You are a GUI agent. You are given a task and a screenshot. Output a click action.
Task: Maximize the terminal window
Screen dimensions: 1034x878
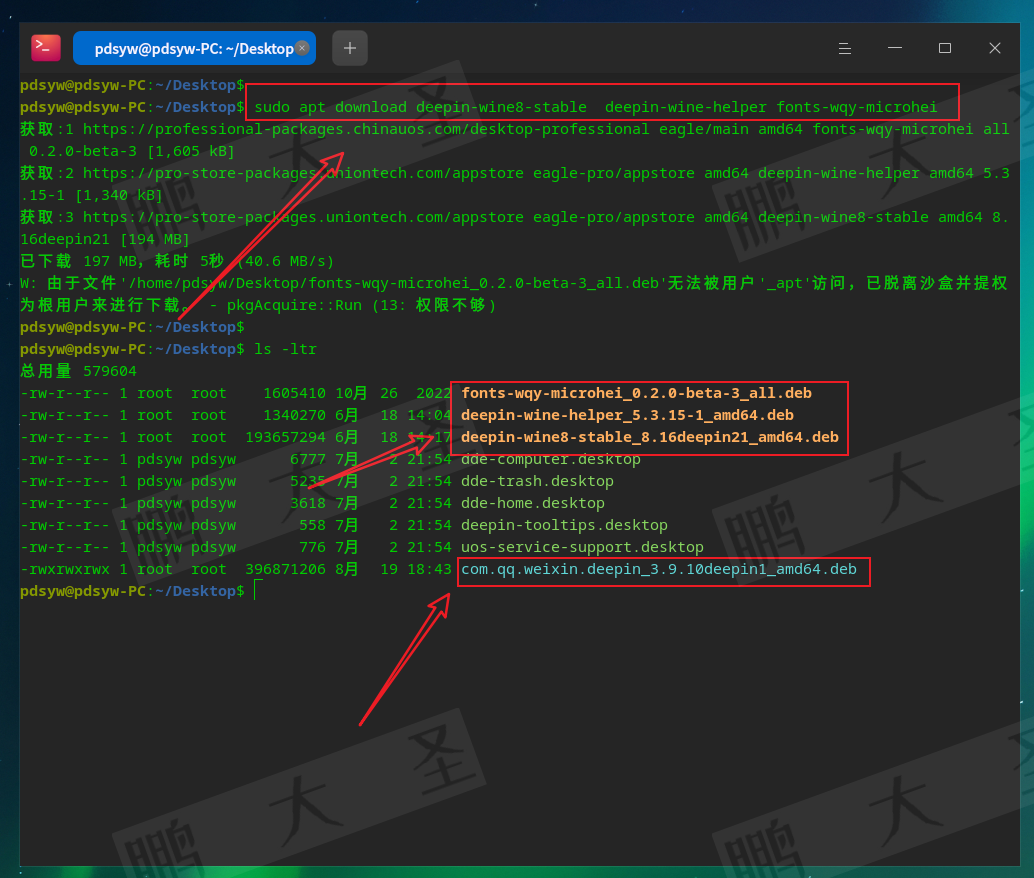[x=945, y=48]
